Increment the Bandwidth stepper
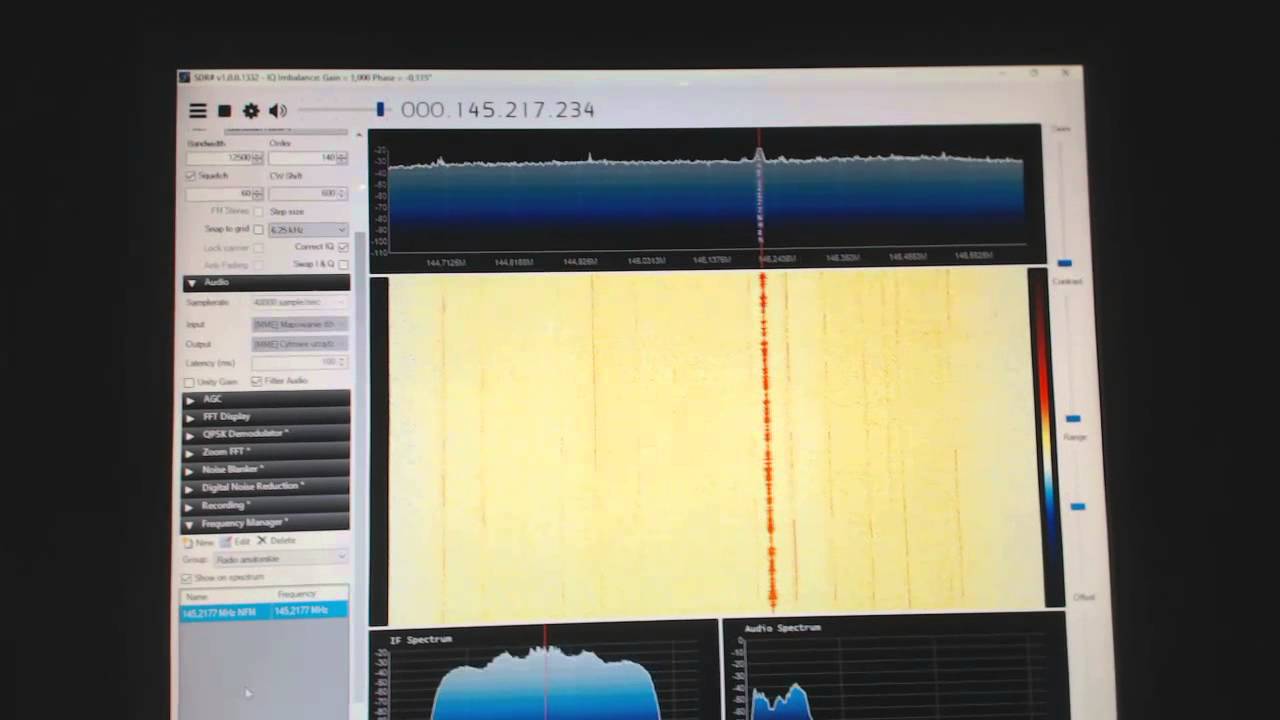Screen dimensions: 1280x720 click(259, 155)
